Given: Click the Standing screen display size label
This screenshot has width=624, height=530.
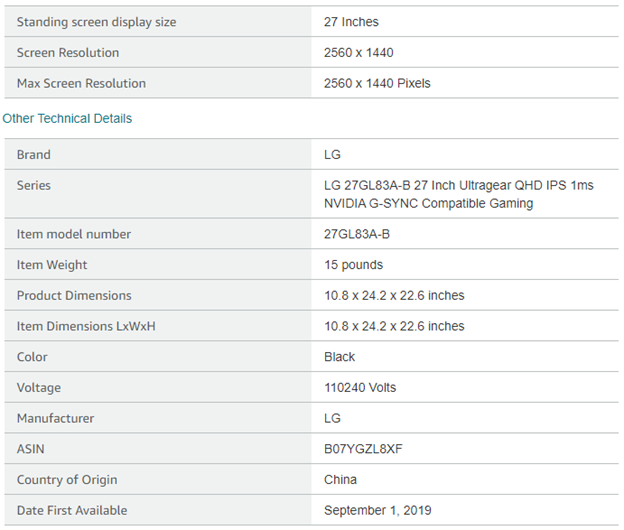Looking at the screenshot, I should (96, 22).
